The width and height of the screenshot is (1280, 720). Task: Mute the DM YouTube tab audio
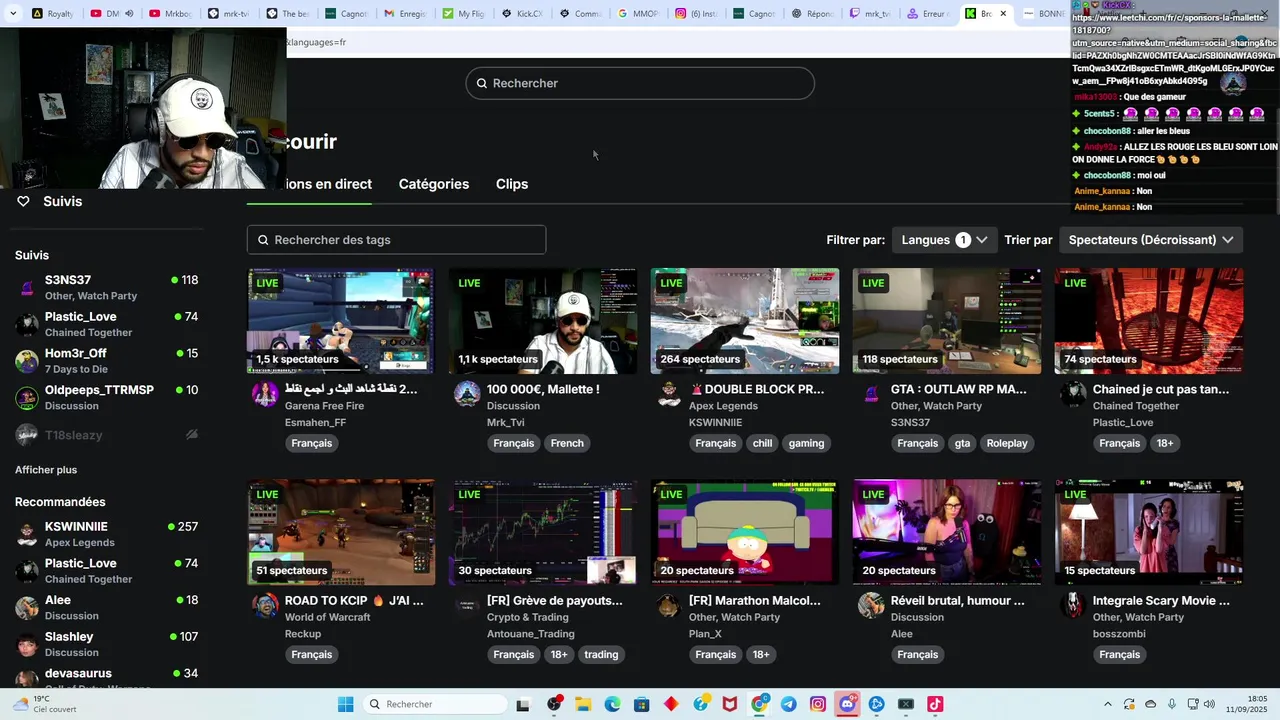point(129,14)
